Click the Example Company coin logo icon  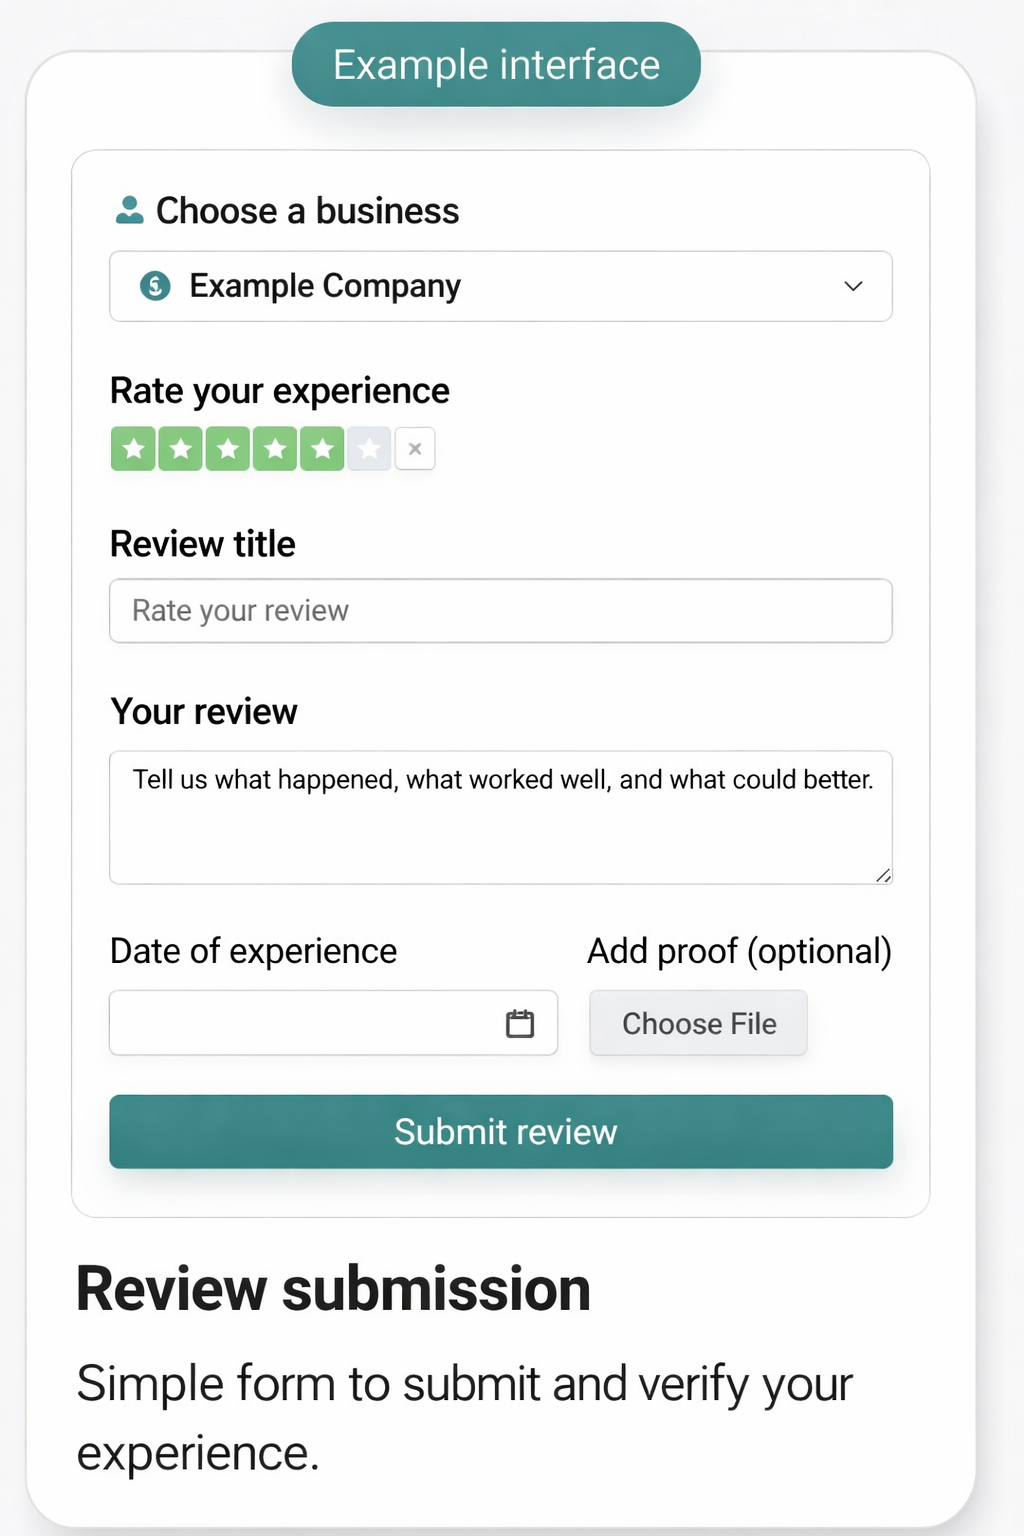pos(154,286)
